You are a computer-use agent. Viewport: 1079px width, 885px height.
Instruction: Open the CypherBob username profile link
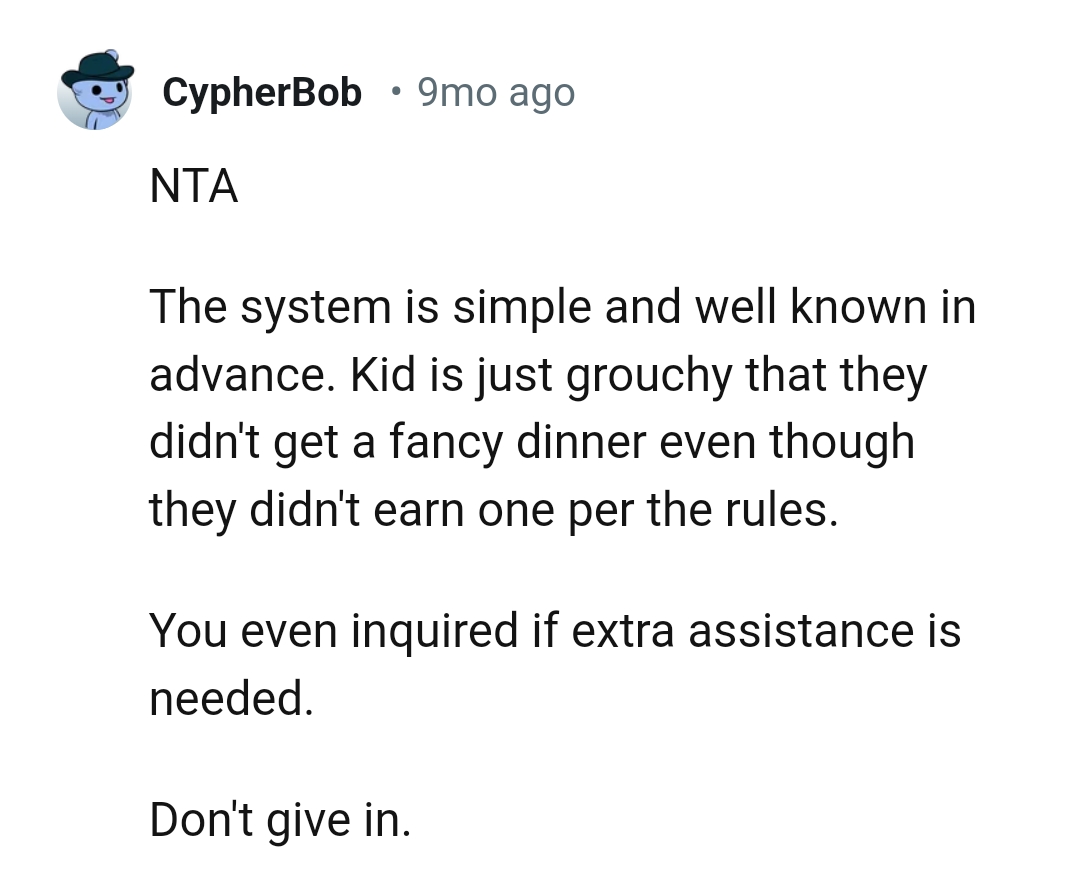(261, 93)
